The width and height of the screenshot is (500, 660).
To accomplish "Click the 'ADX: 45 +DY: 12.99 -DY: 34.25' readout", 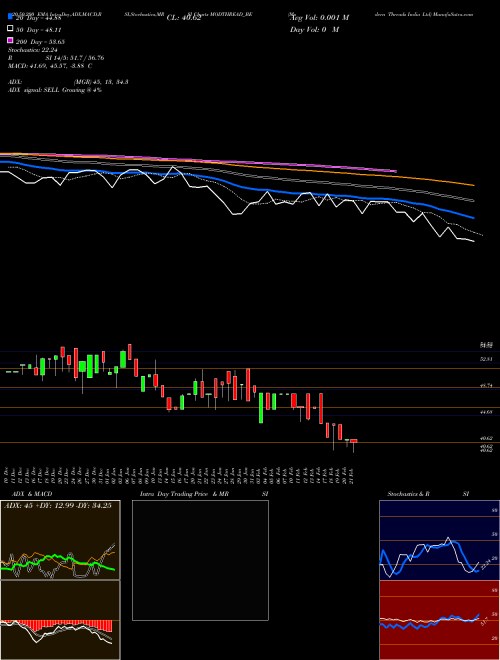I will [58, 506].
